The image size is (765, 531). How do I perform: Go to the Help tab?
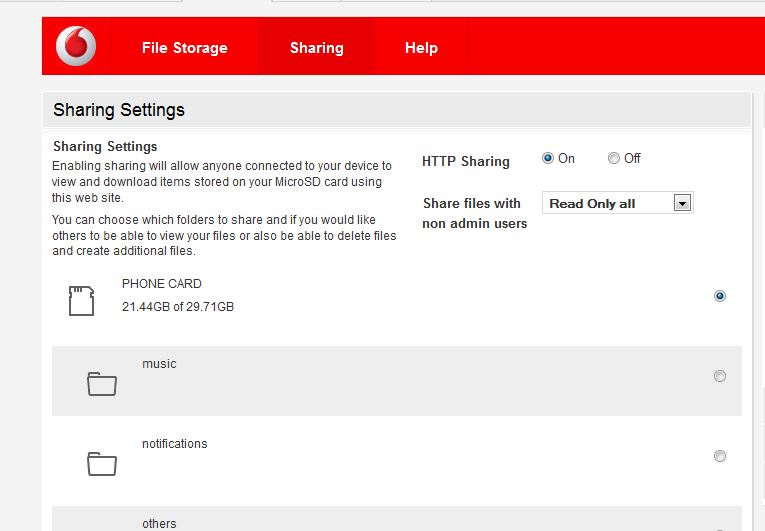[422, 48]
